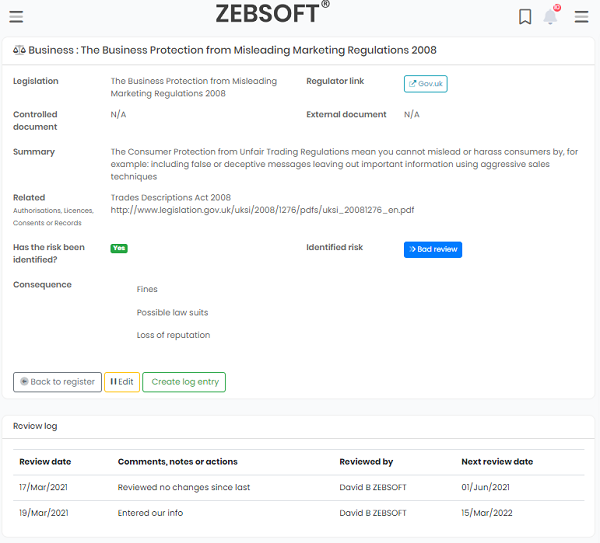This screenshot has height=543, width=600.
Task: Select the 17/Mar/2021 review log row
Action: pos(298,488)
